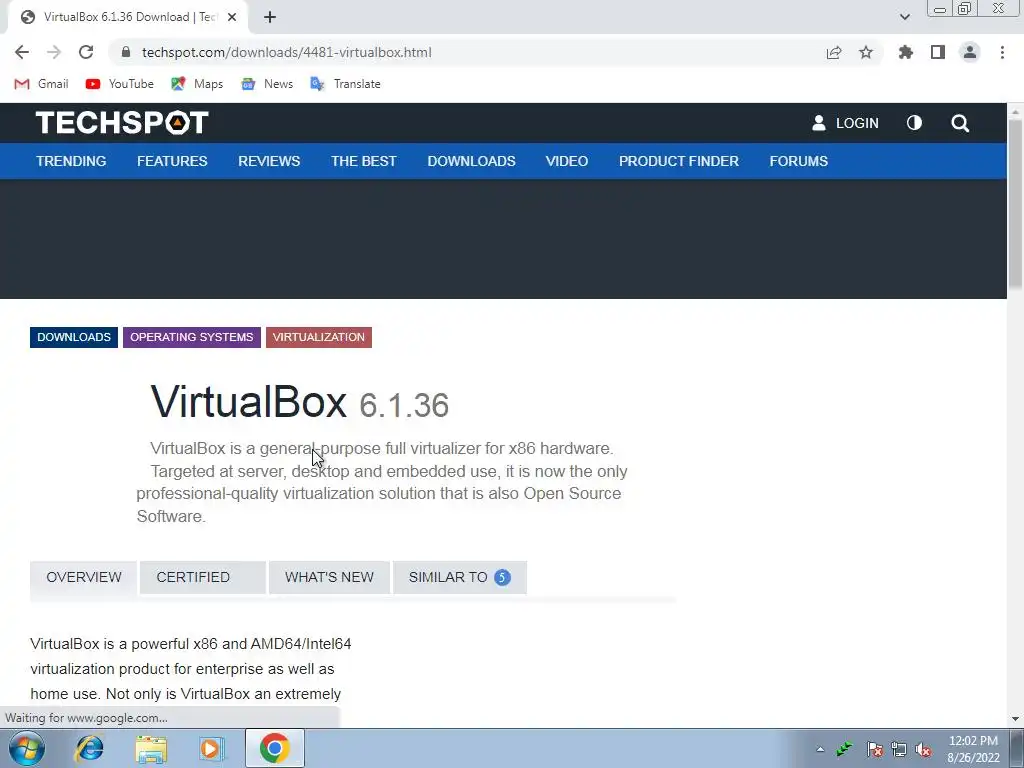The height and width of the screenshot is (768, 1024).
Task: Click the VIRTUALIZATION category tag
Action: tap(319, 337)
